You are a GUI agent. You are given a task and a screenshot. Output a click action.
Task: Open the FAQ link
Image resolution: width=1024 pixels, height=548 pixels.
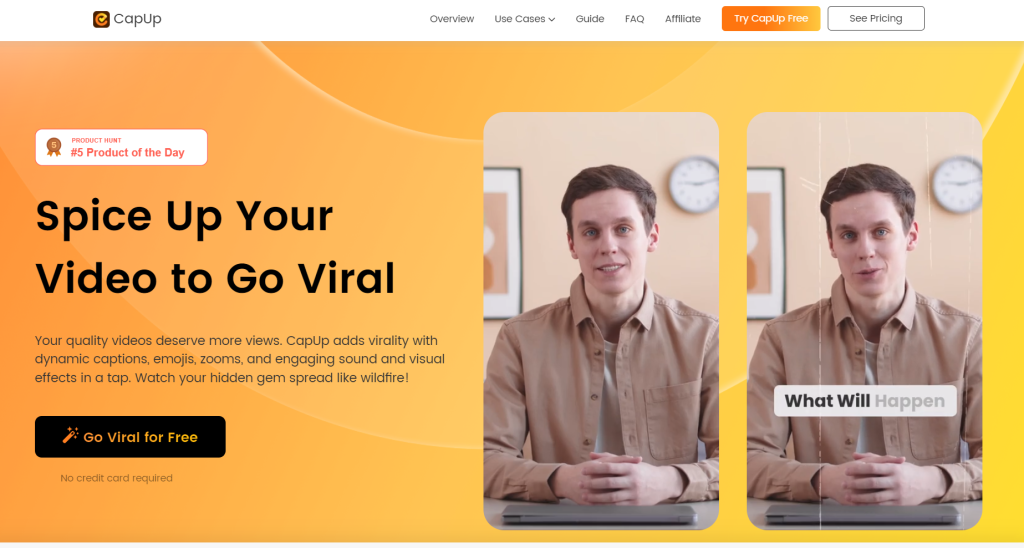pyautogui.click(x=635, y=19)
